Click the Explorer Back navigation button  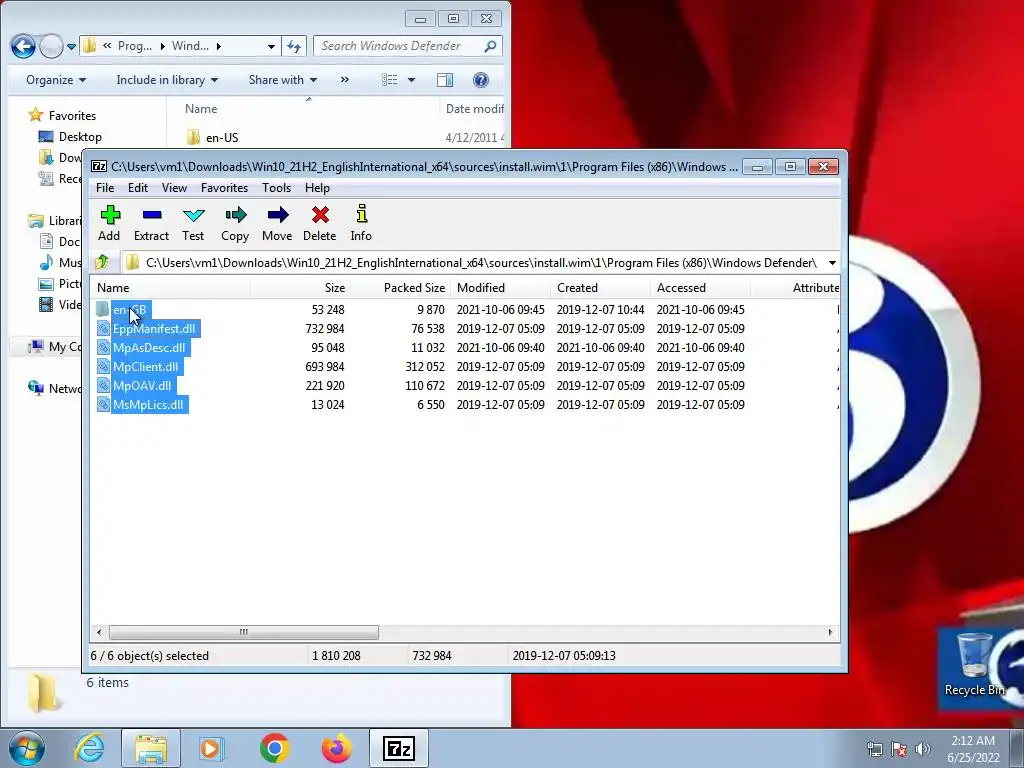click(24, 46)
